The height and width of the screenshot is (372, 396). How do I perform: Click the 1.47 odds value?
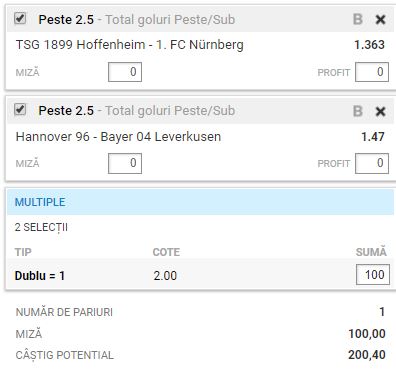tap(373, 137)
